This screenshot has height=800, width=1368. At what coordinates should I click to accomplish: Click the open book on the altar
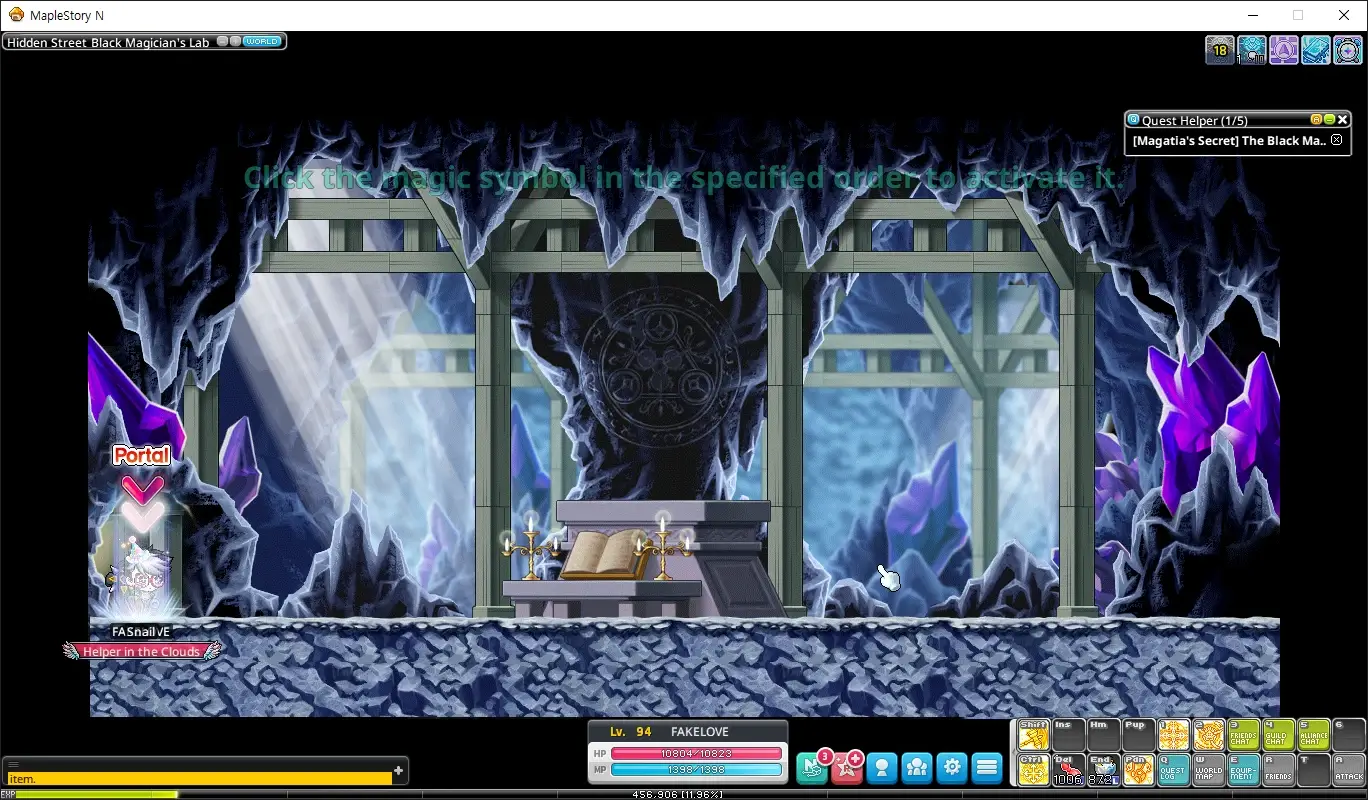pos(605,554)
